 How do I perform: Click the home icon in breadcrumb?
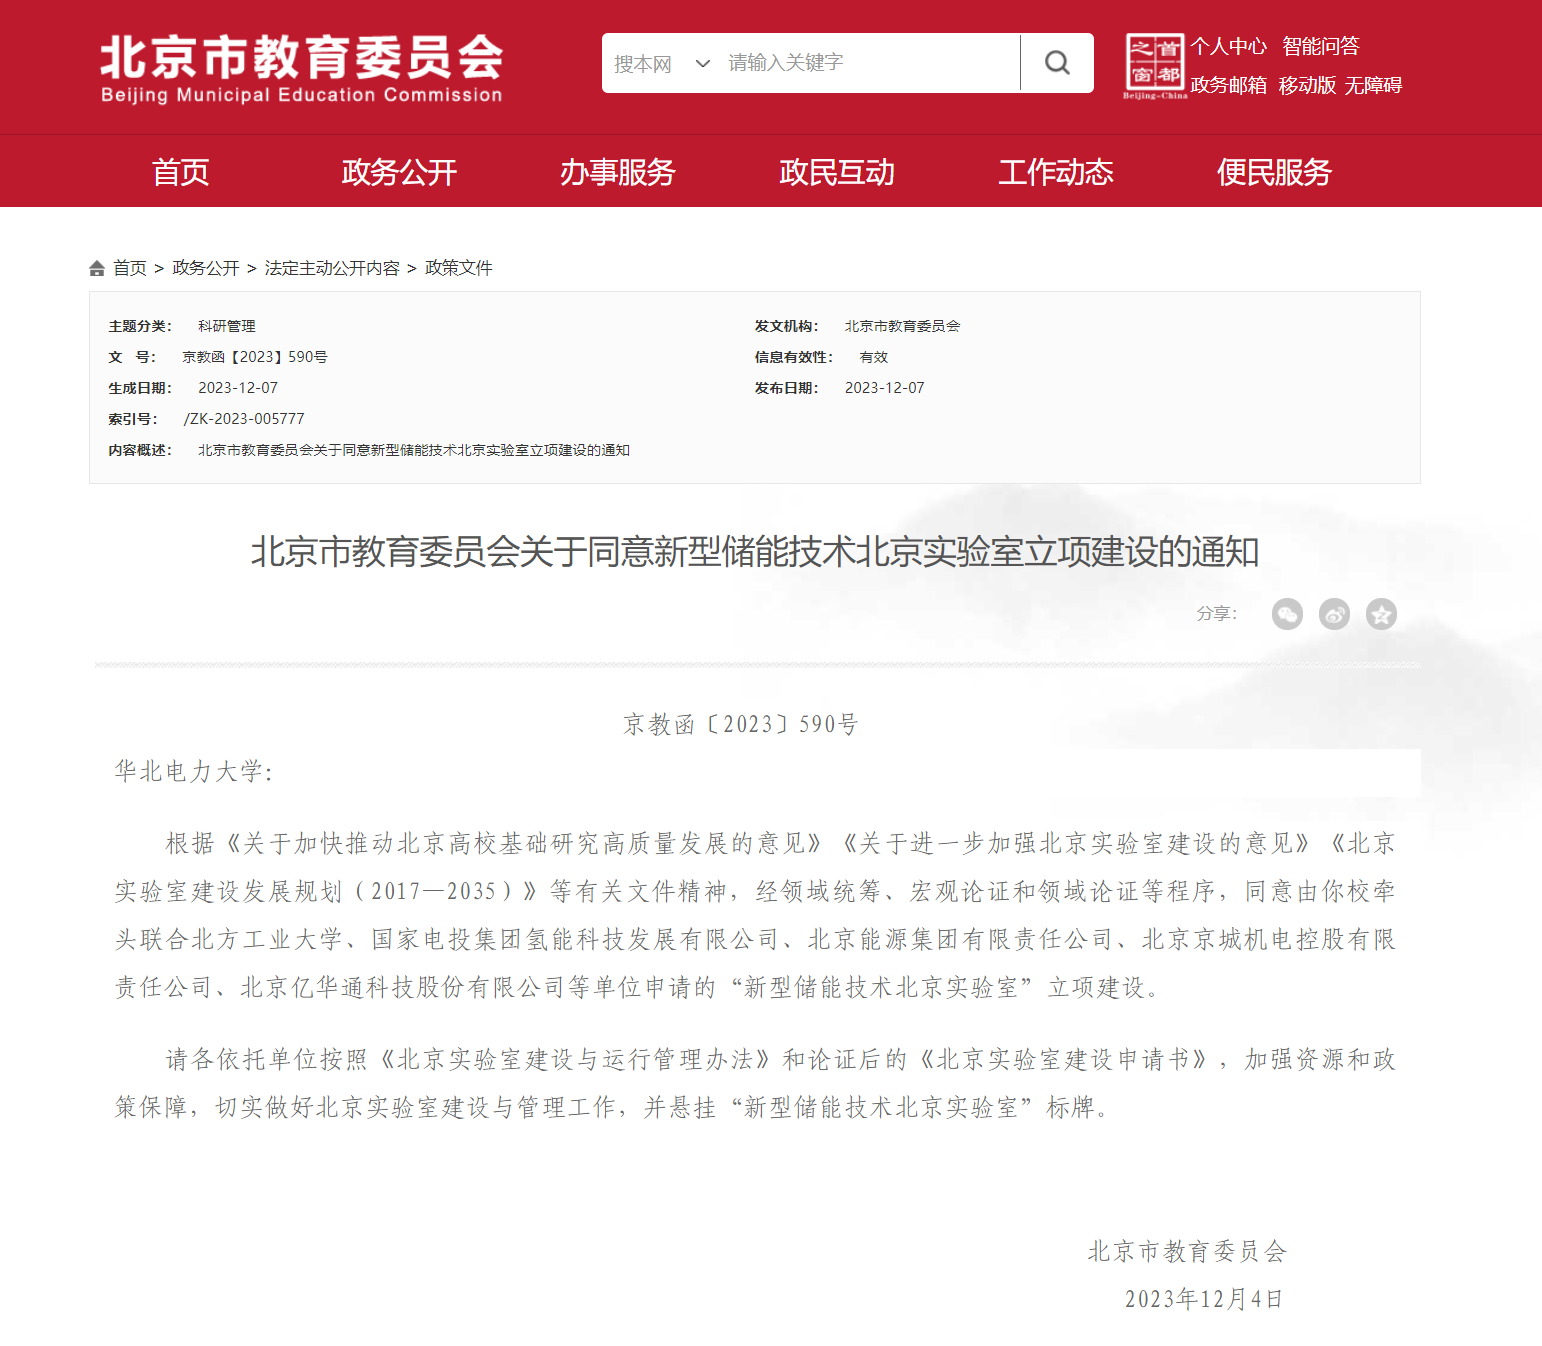pos(97,268)
